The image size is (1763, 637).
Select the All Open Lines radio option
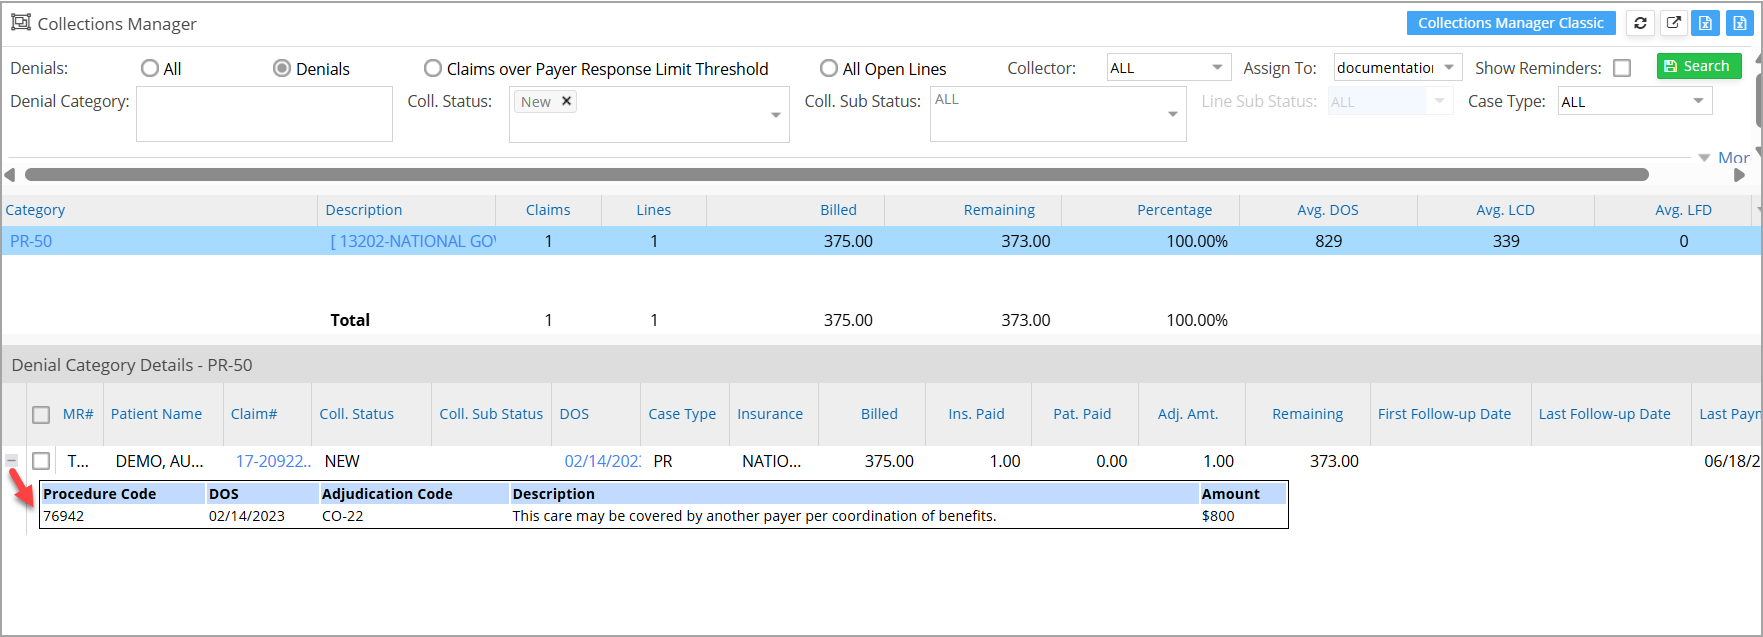(x=829, y=68)
